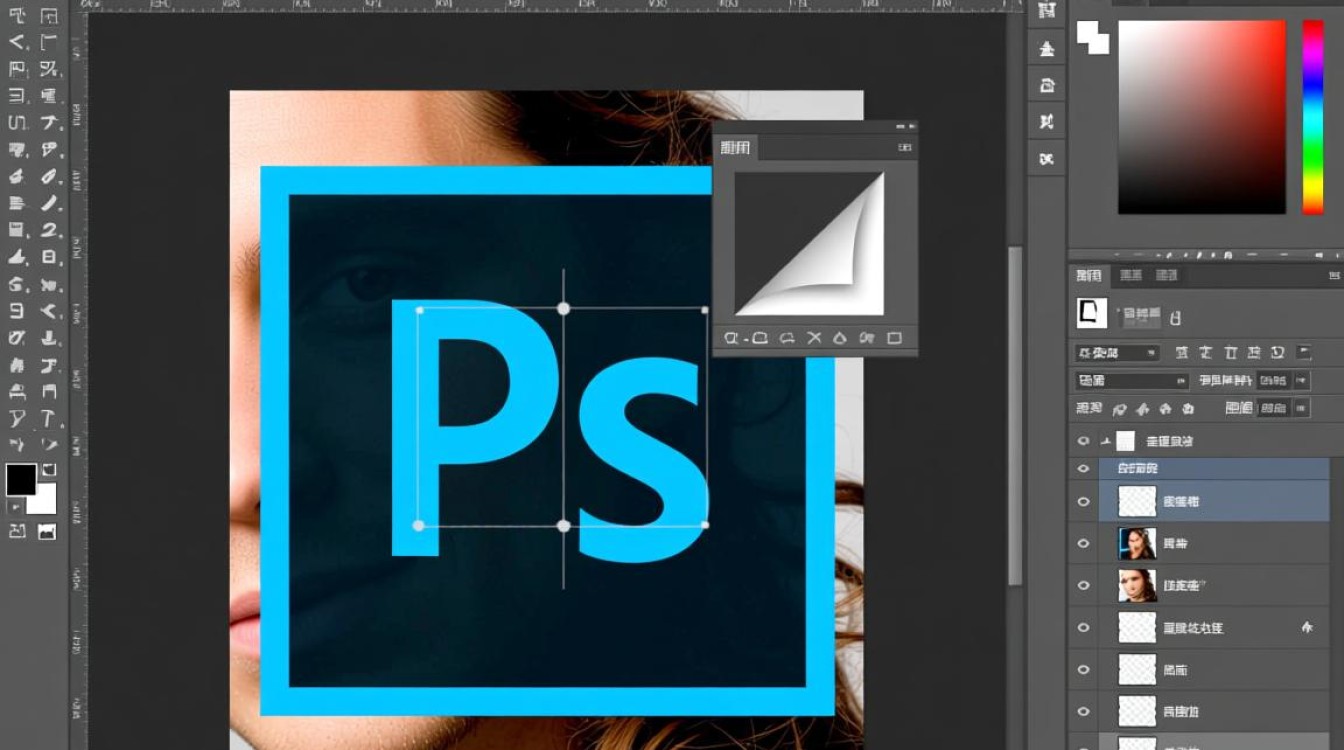The width and height of the screenshot is (1344, 750).
Task: Click the top-center transform handle above Ps
Action: [x=563, y=309]
